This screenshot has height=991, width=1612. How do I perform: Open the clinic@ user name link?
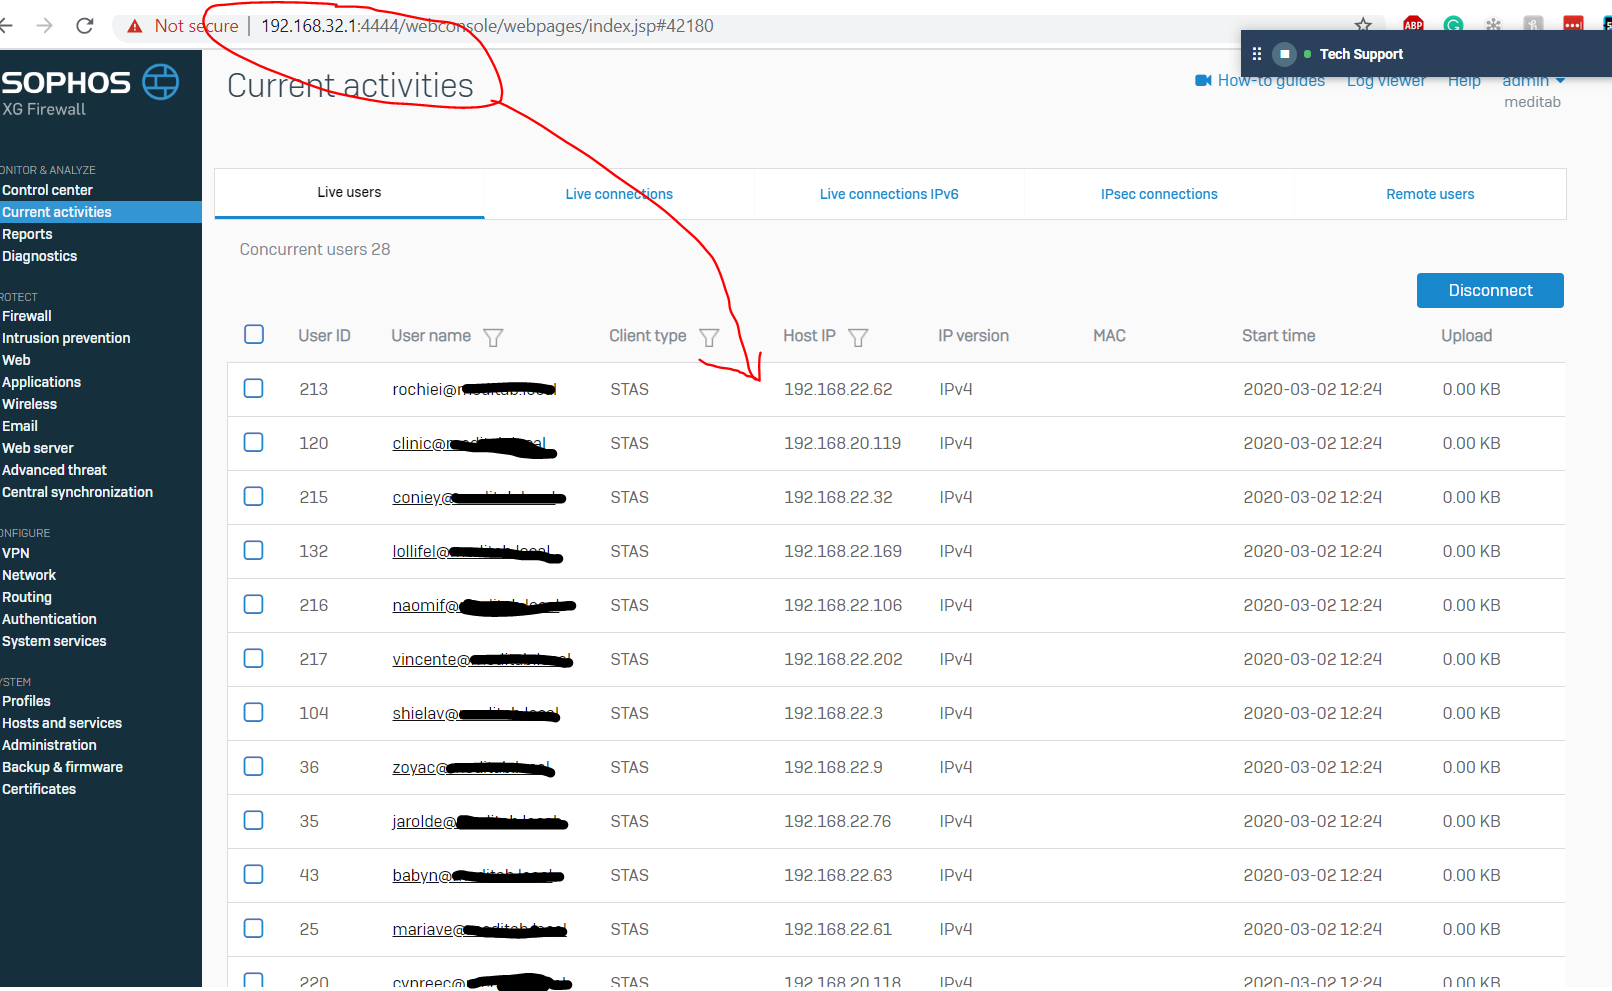pos(470,443)
